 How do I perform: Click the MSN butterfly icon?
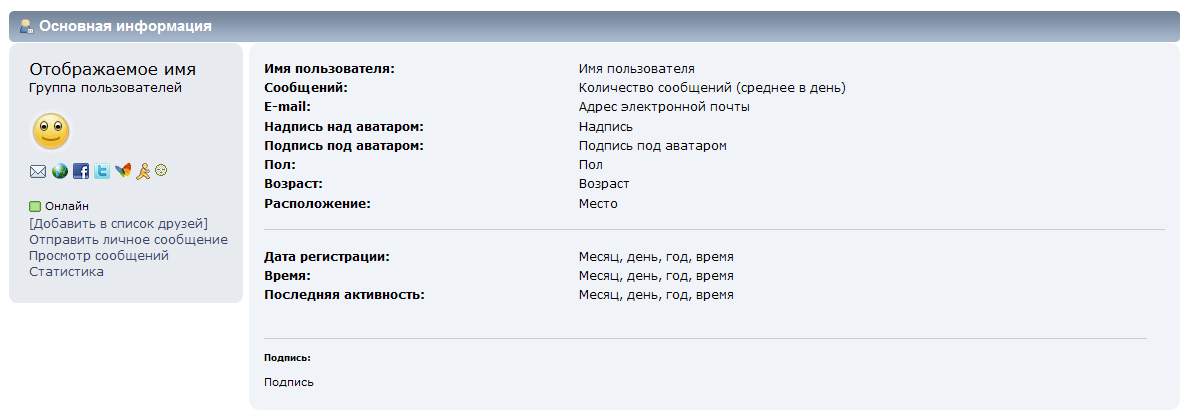pos(123,171)
